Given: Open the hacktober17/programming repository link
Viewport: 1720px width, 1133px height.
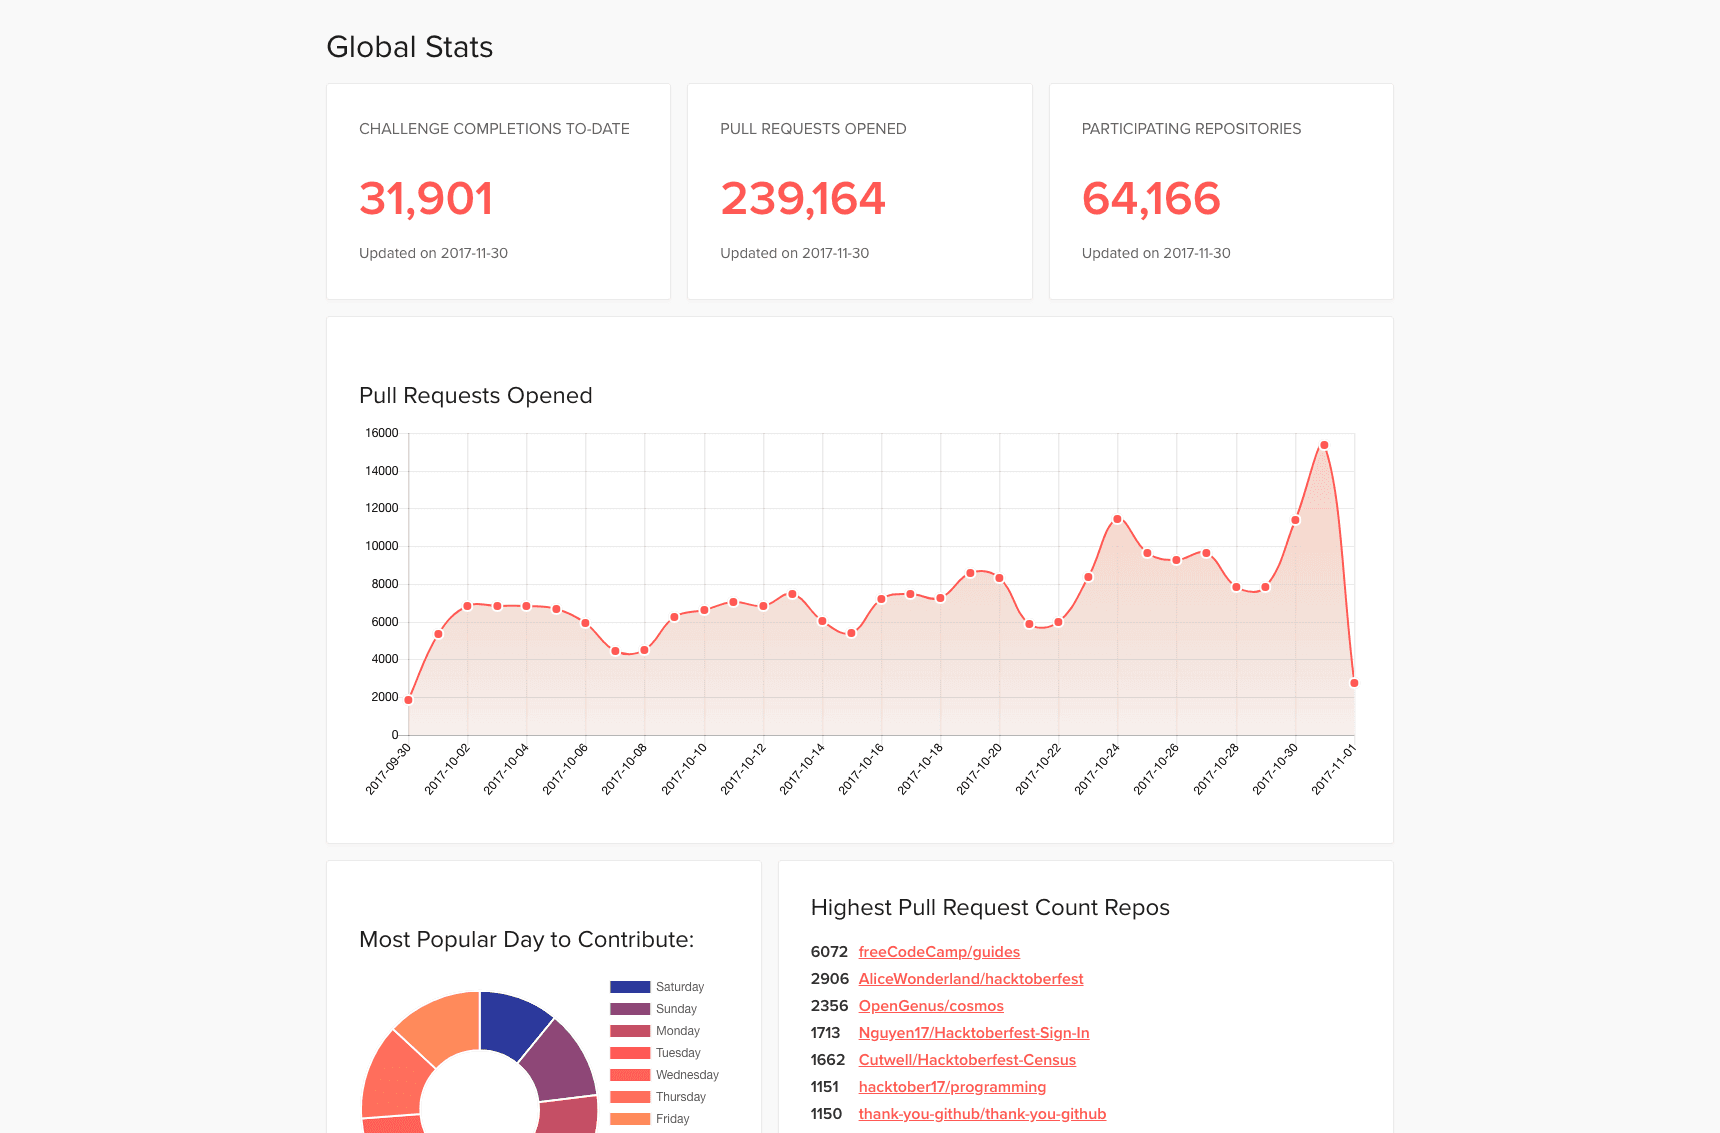Looking at the screenshot, I should point(952,1087).
